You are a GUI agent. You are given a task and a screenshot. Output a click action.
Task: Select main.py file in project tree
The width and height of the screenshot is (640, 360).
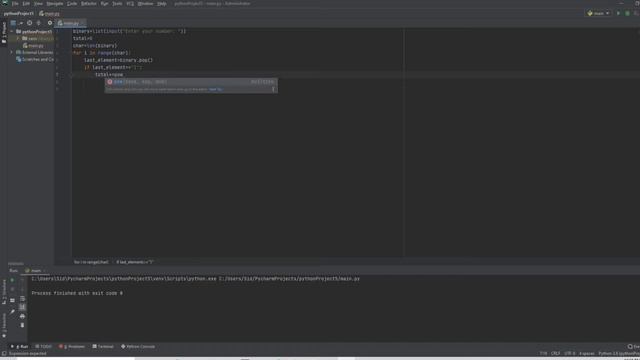pyautogui.click(x=33, y=46)
